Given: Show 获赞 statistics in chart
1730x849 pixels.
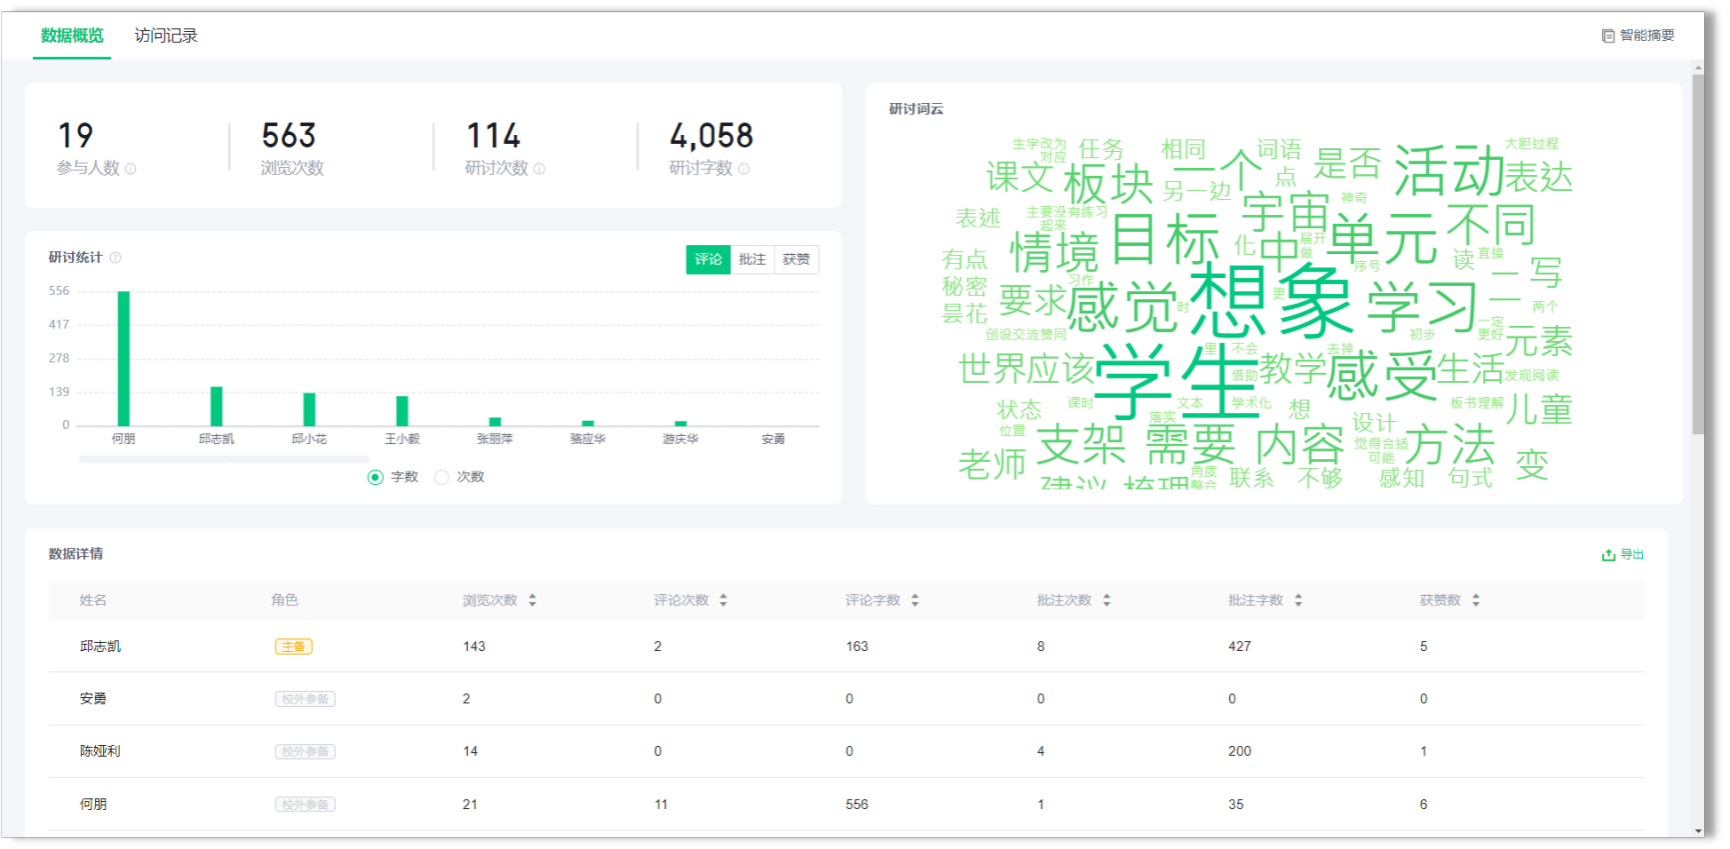Looking at the screenshot, I should point(796,260).
